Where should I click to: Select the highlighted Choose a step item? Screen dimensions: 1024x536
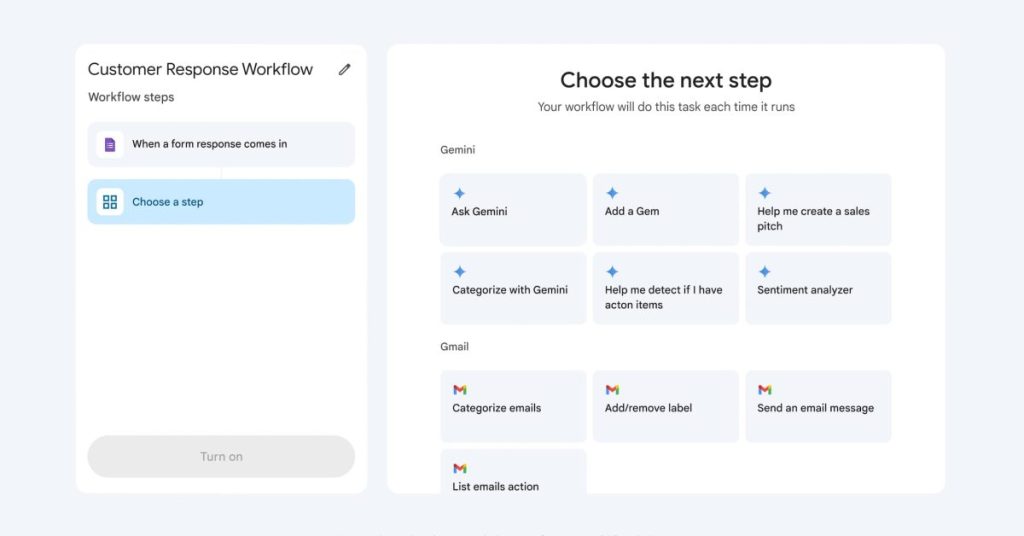pos(221,202)
